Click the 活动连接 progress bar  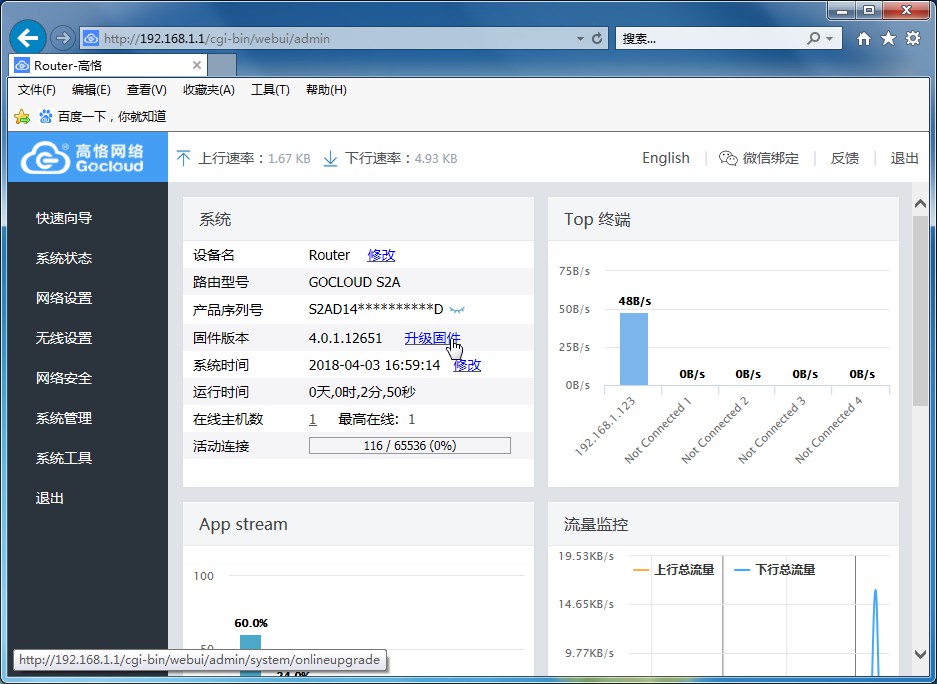click(x=409, y=446)
